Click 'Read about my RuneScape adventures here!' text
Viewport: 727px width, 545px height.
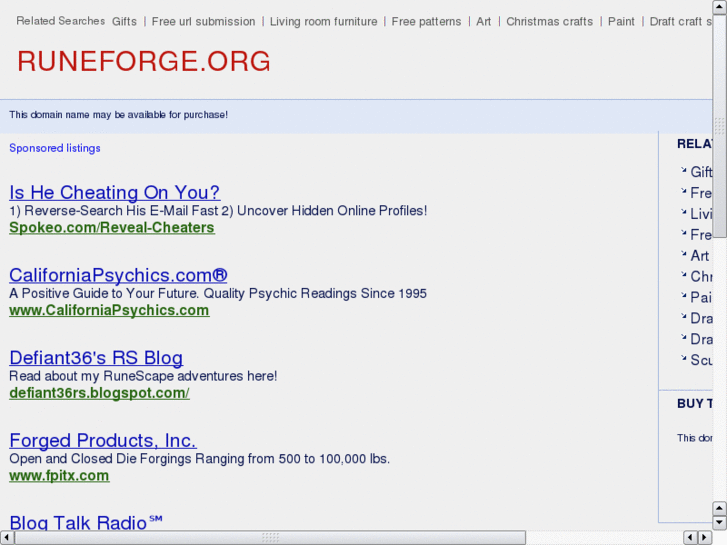tap(143, 376)
